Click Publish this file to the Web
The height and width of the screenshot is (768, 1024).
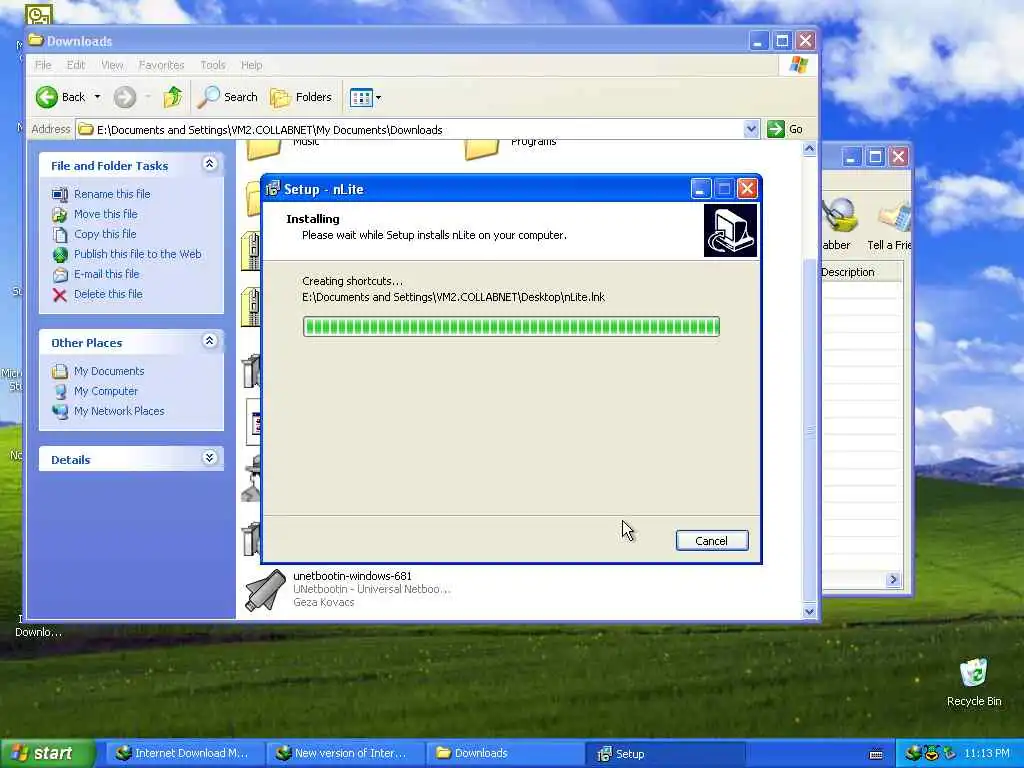point(138,254)
